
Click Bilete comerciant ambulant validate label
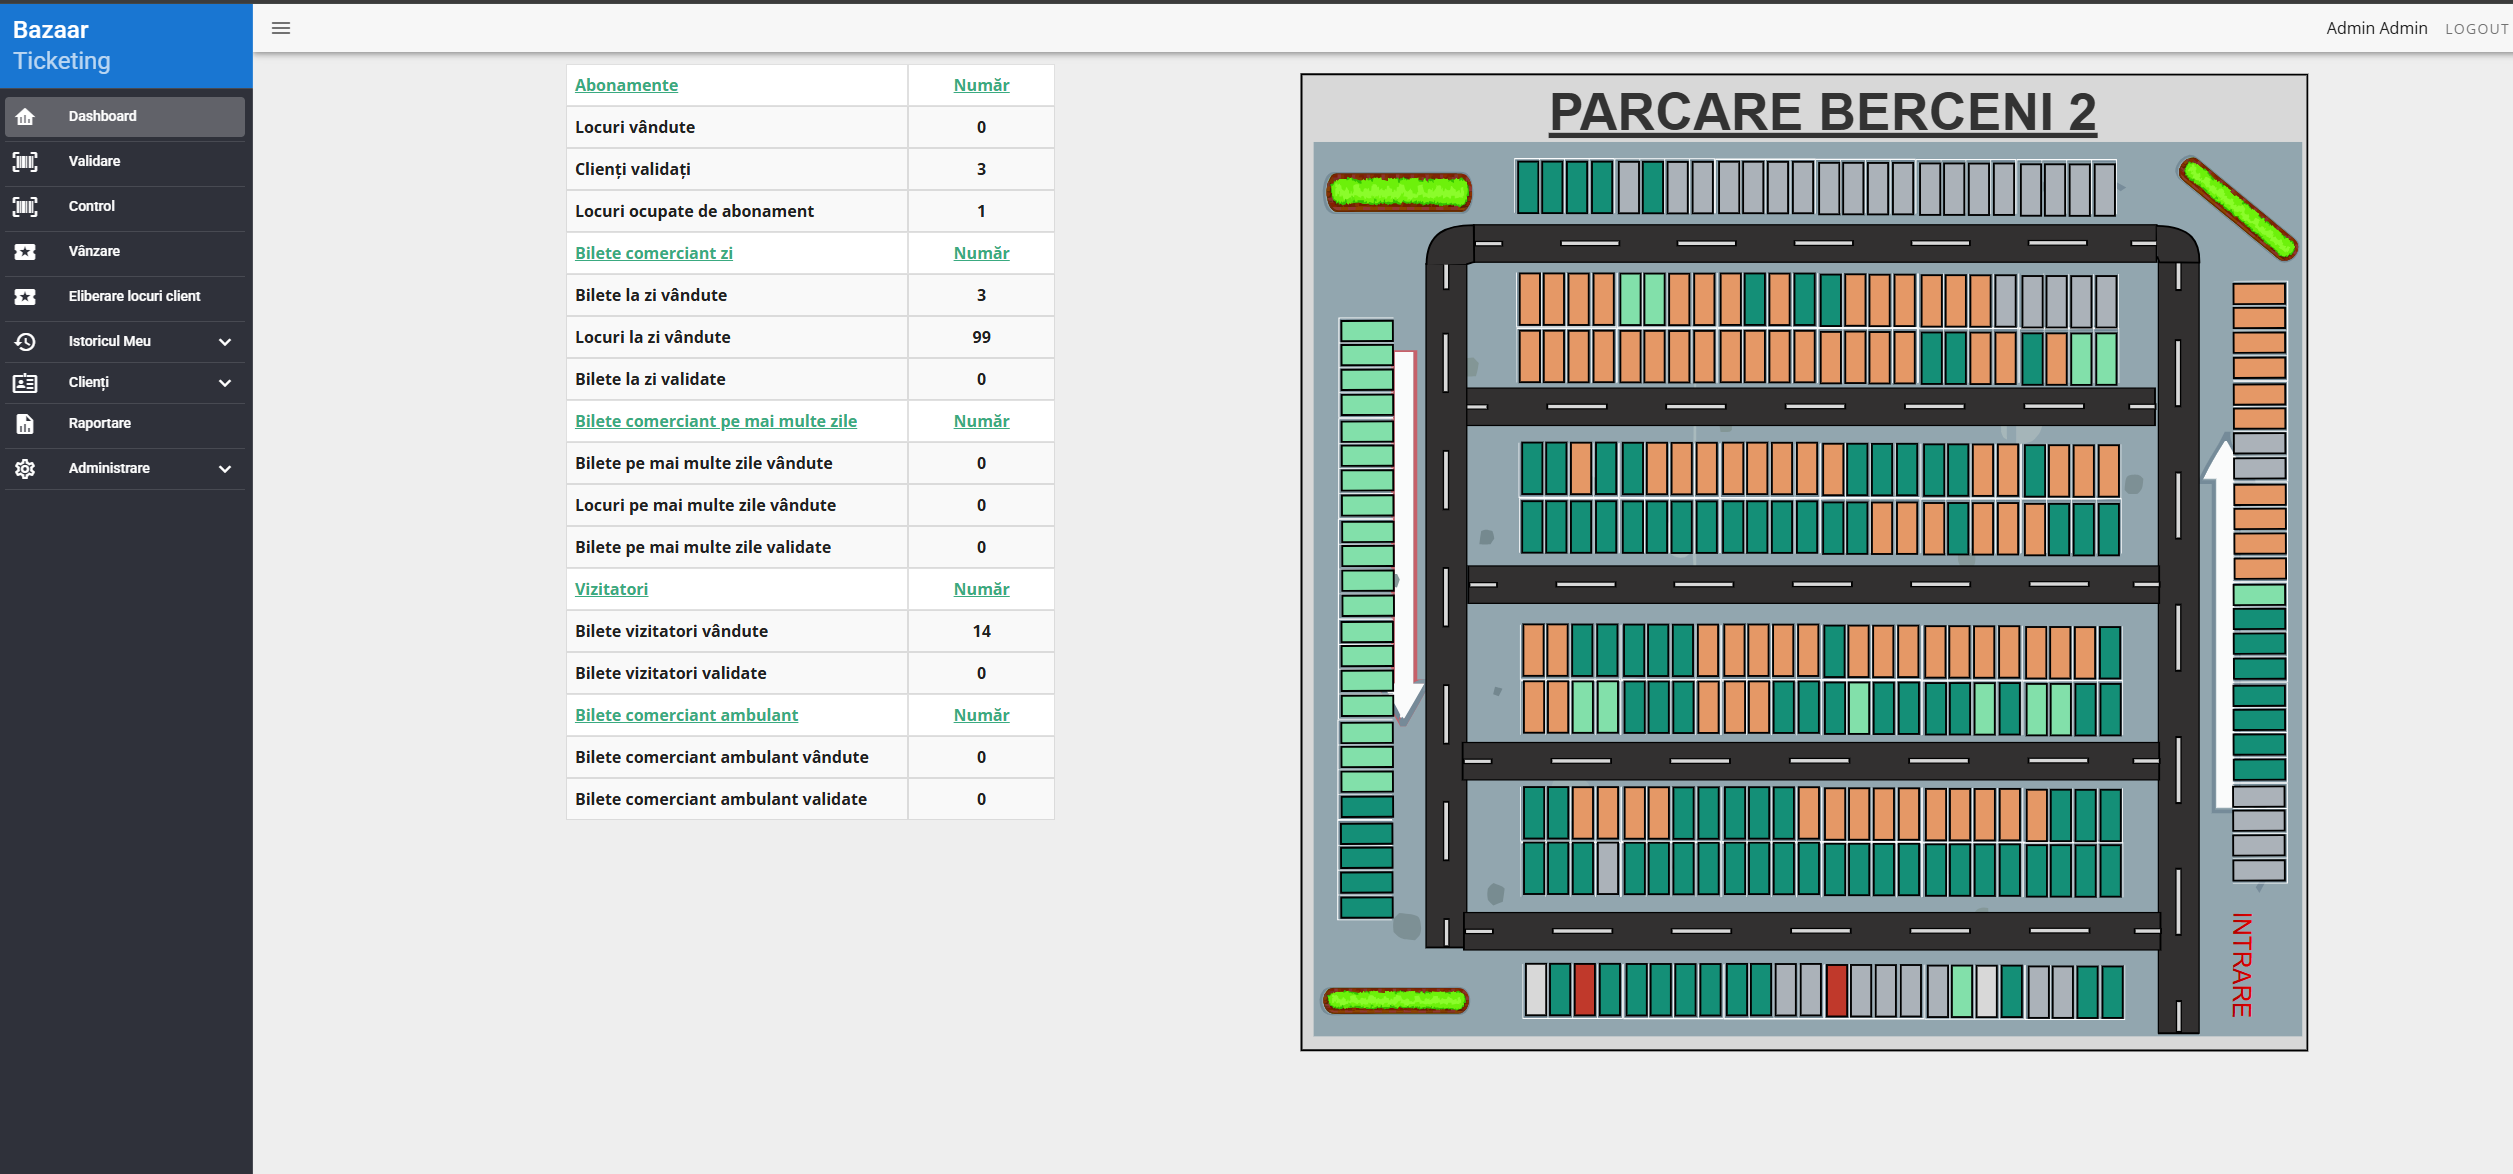[x=721, y=799]
